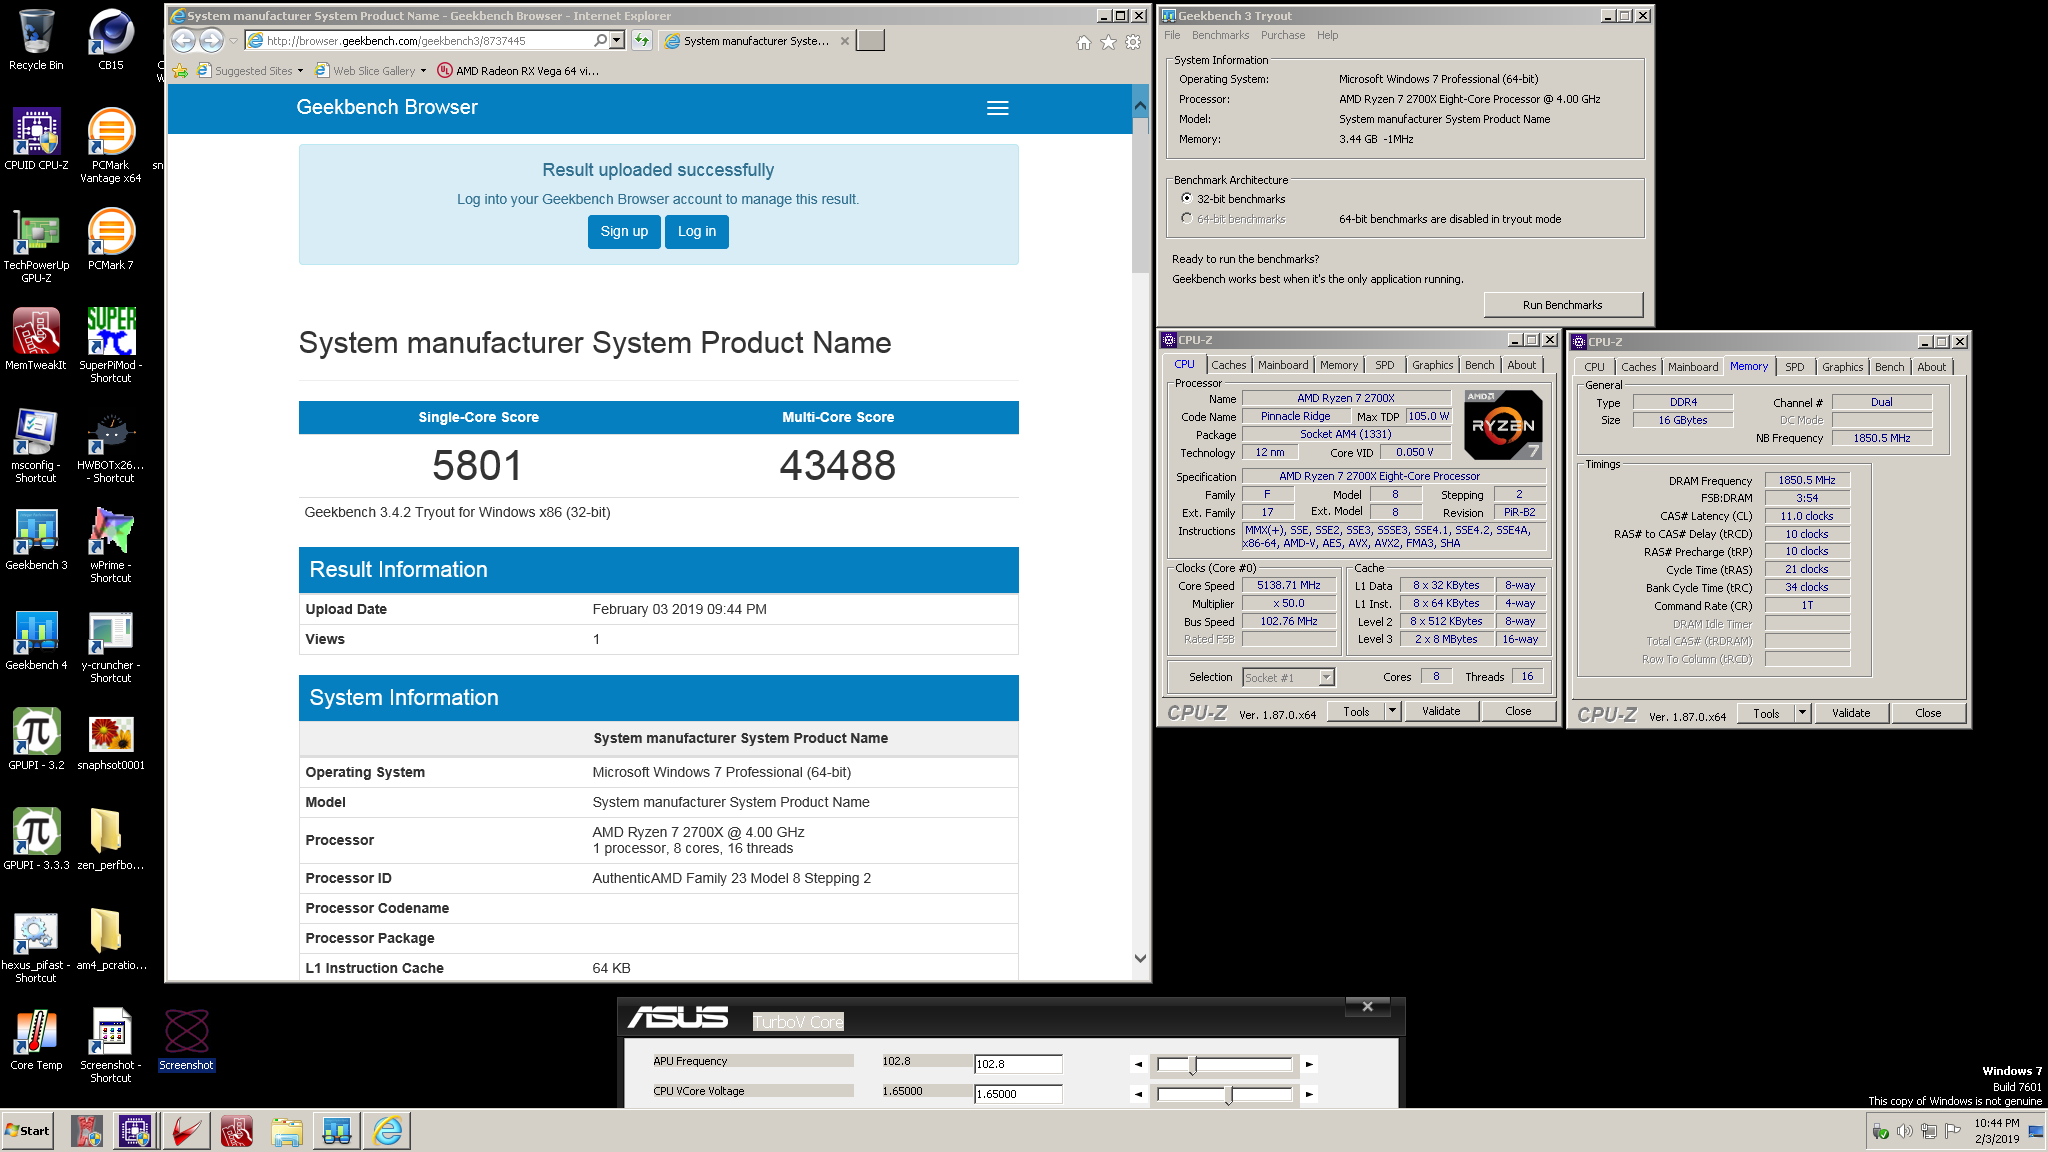The height and width of the screenshot is (1152, 2048).
Task: Click Run Benchmarks button
Action: point(1563,305)
